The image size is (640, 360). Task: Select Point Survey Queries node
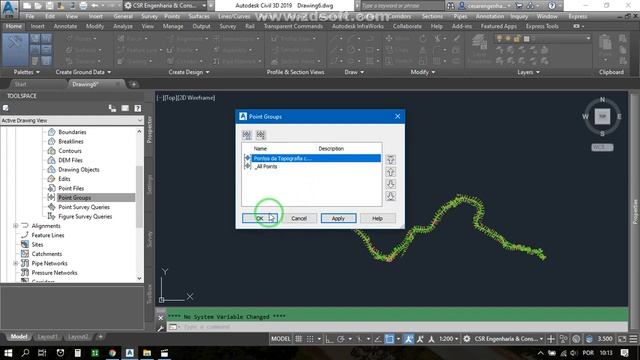(84, 207)
